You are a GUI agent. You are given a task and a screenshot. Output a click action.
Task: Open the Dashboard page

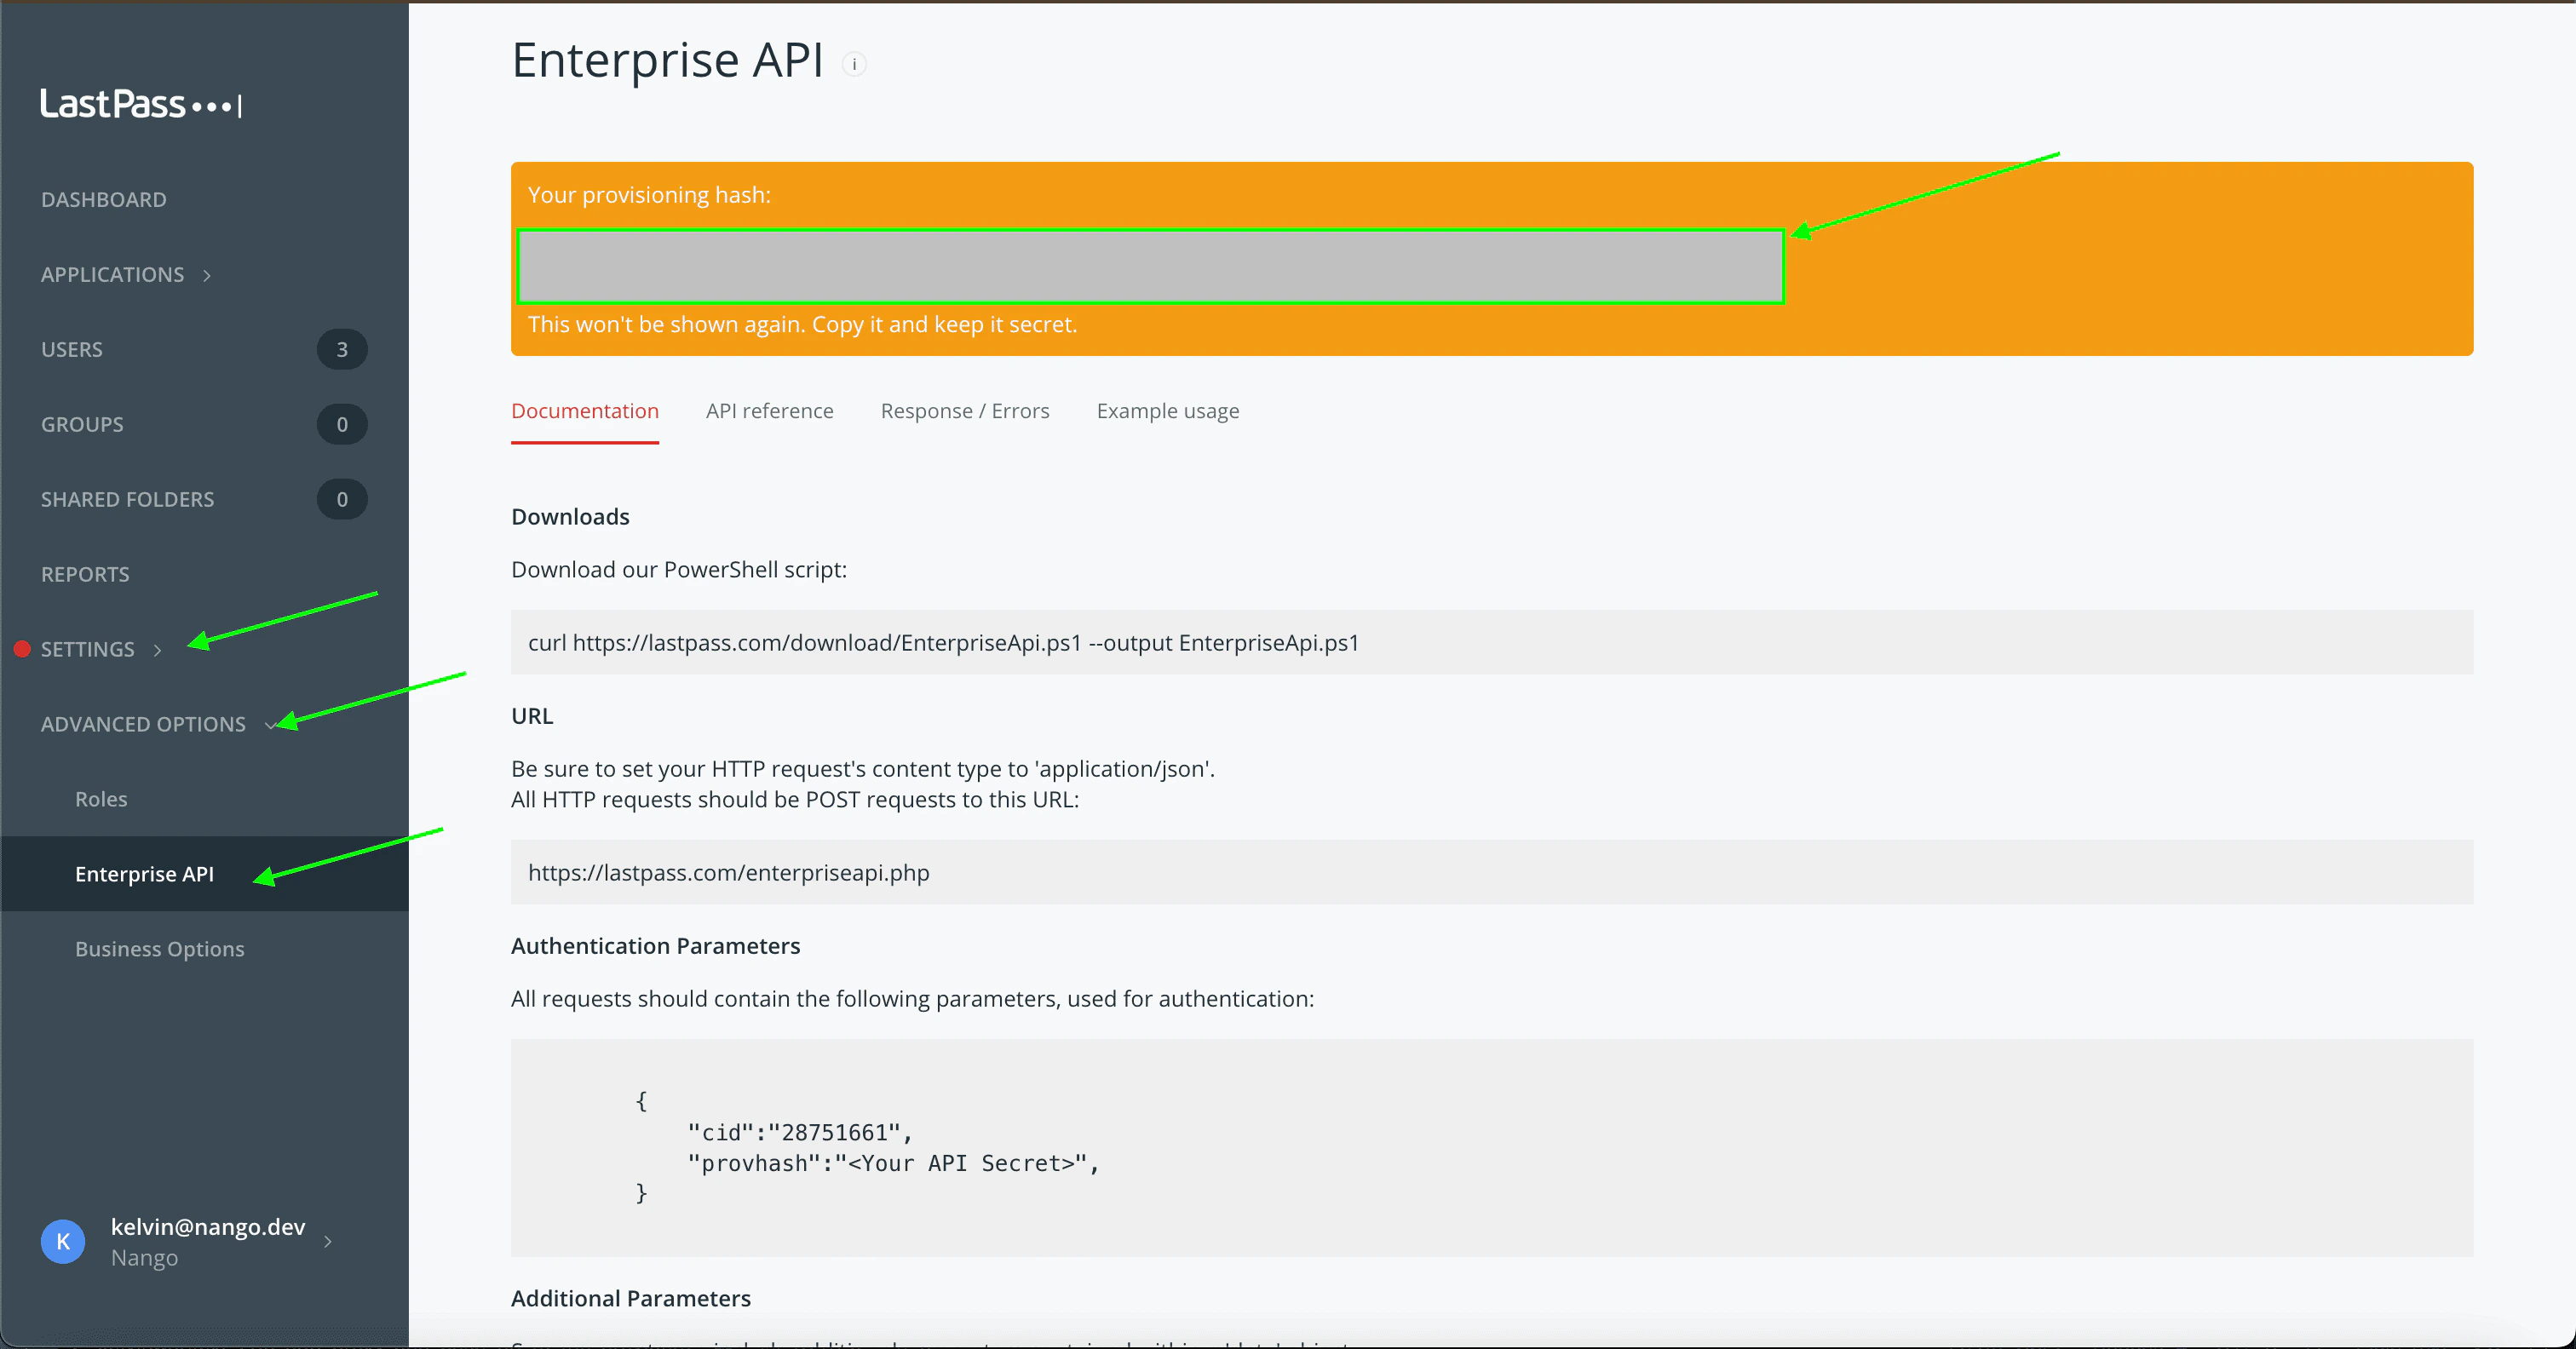[x=104, y=199]
